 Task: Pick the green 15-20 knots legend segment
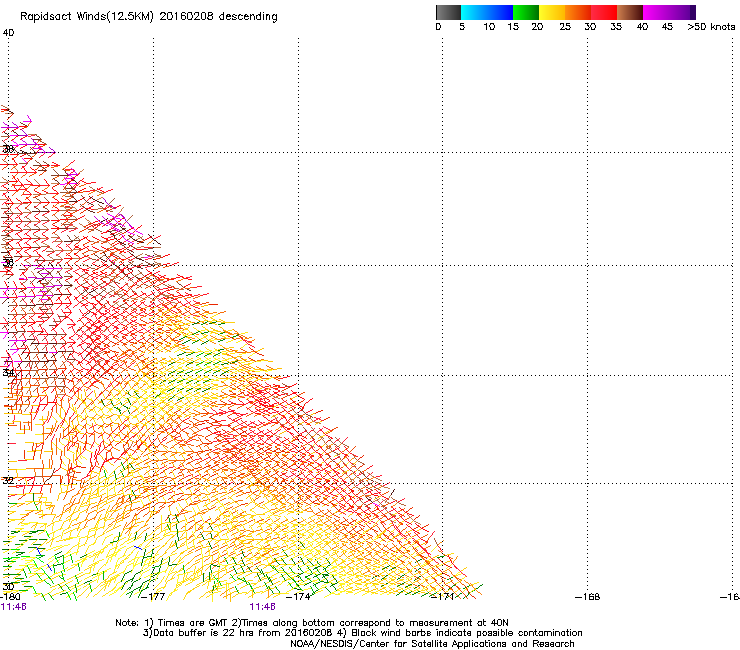pos(526,12)
